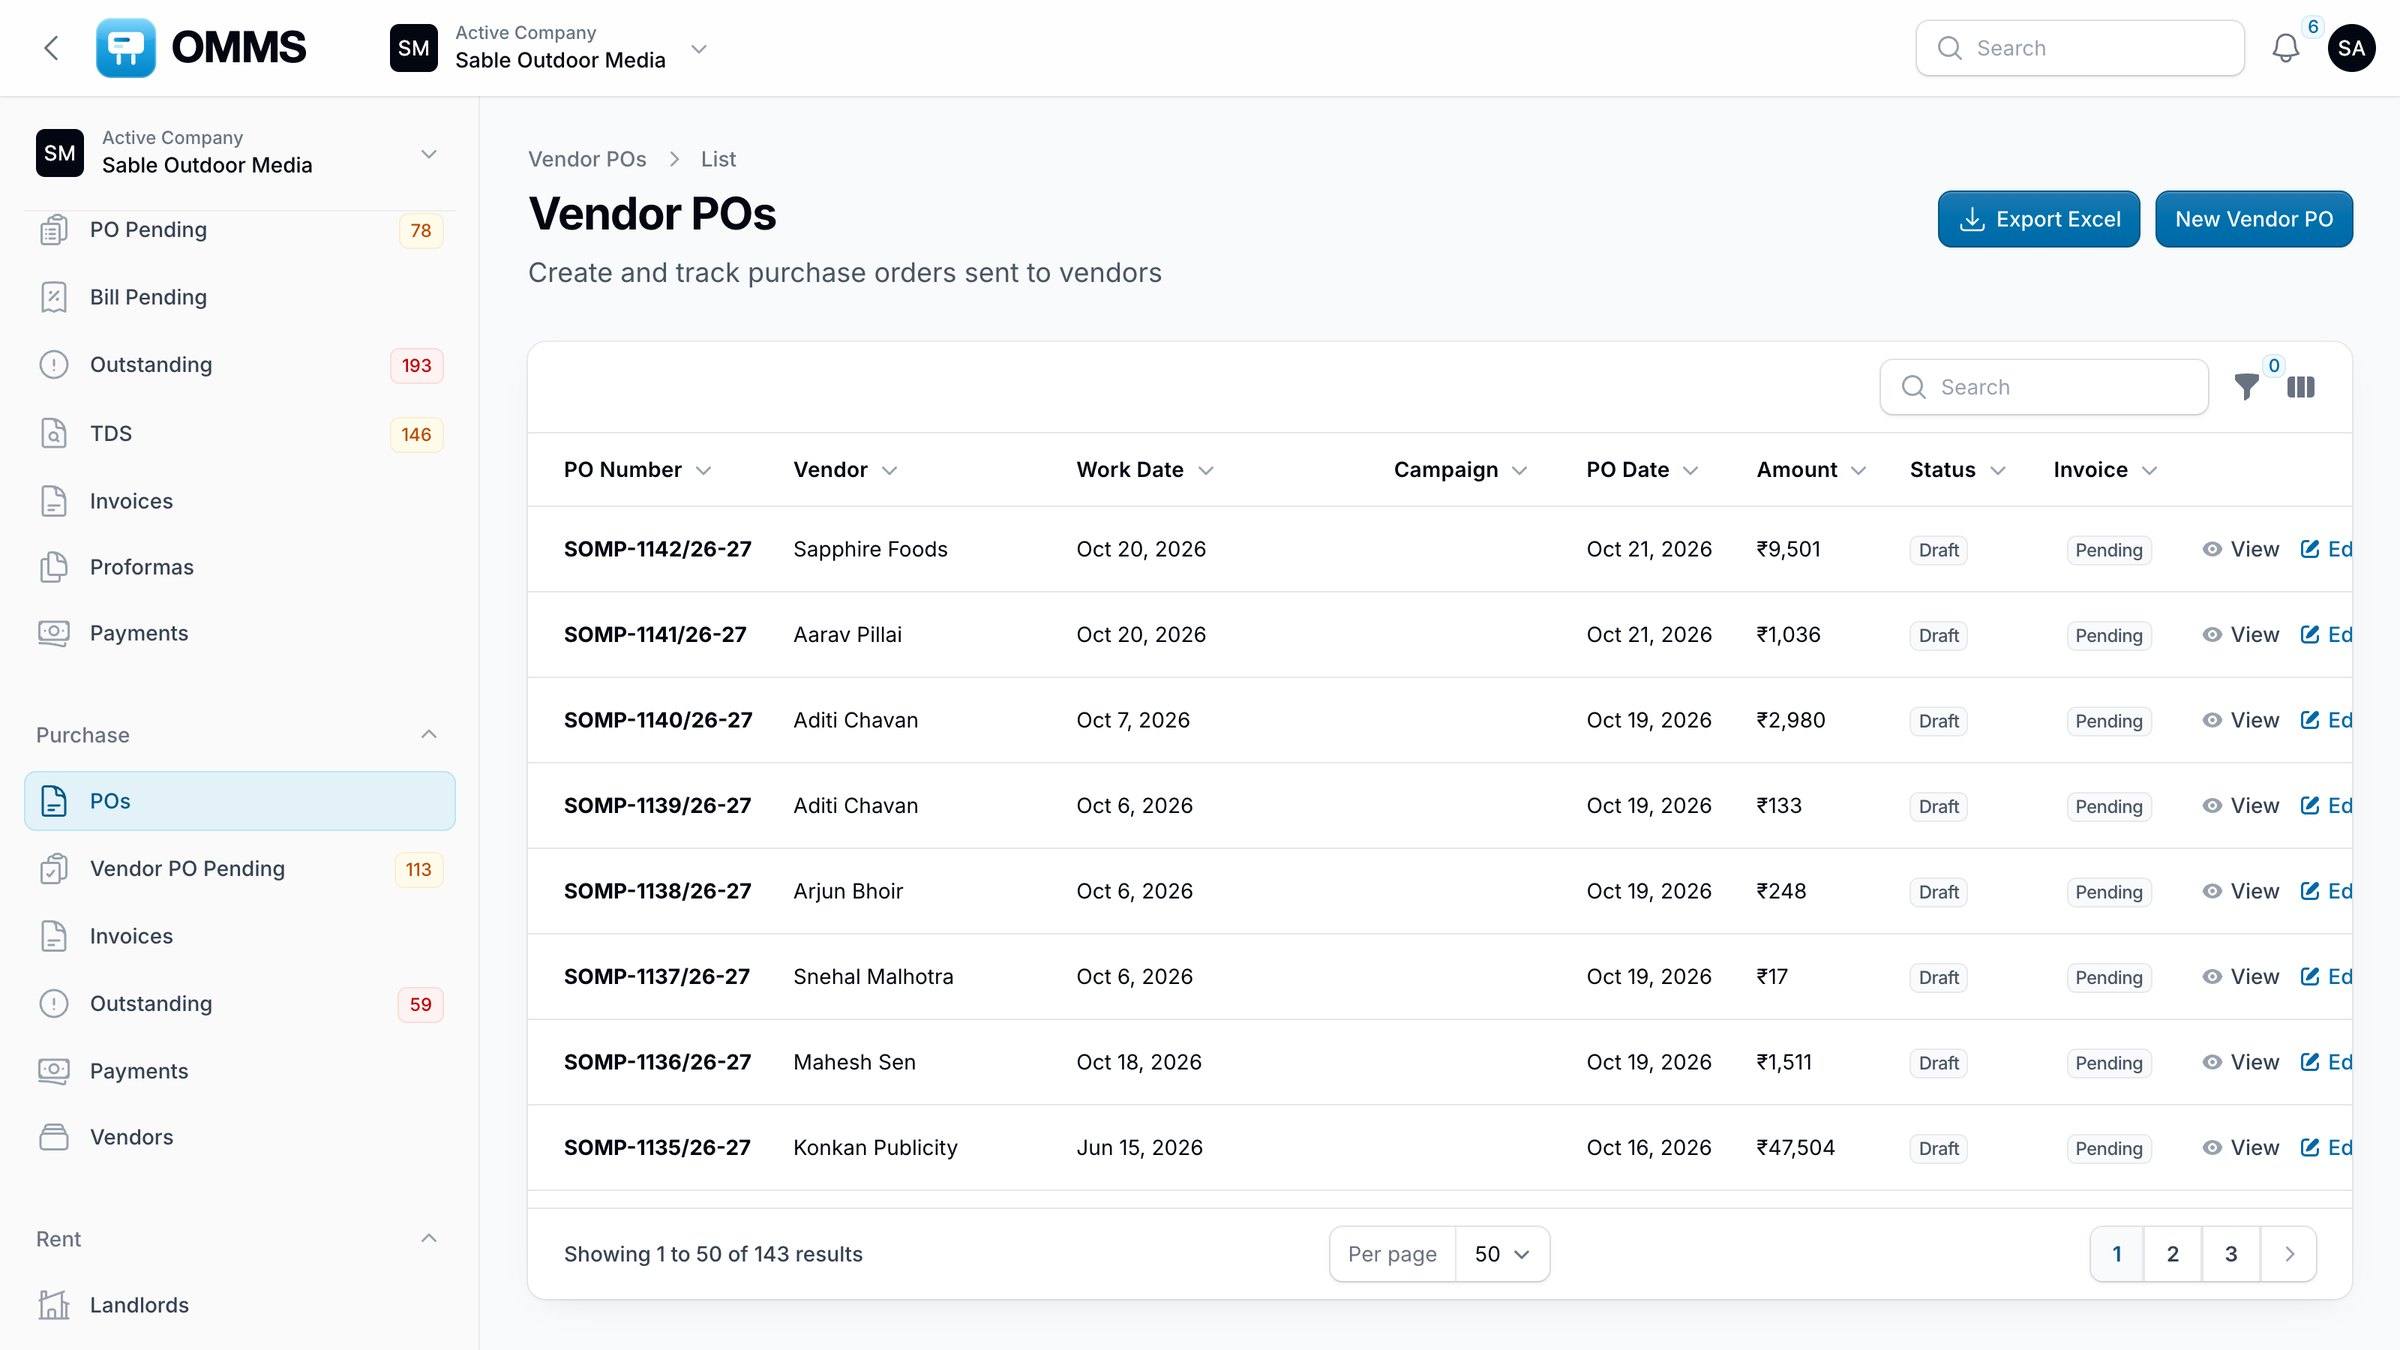This screenshot has width=2400, height=1350.
Task: Open Invoices under the Purchase section
Action: (240, 936)
